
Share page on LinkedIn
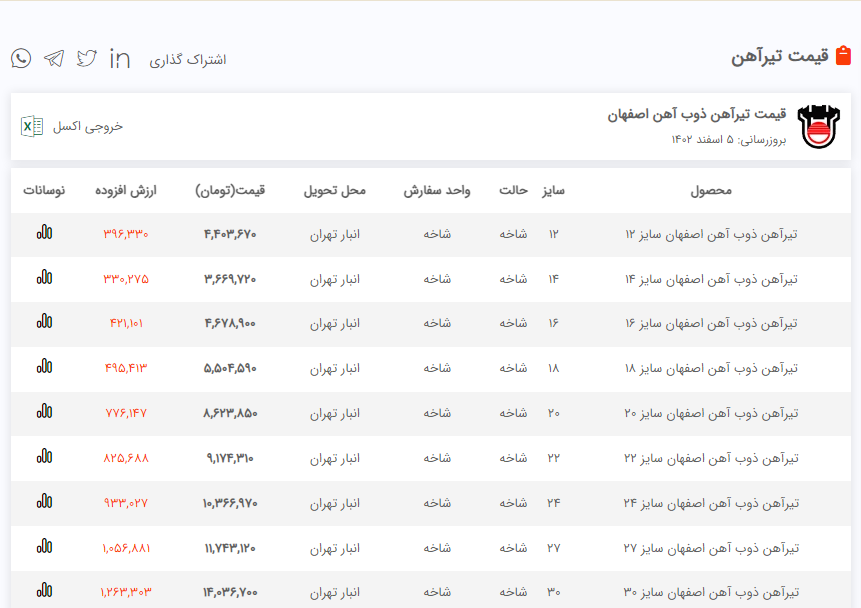coord(120,58)
